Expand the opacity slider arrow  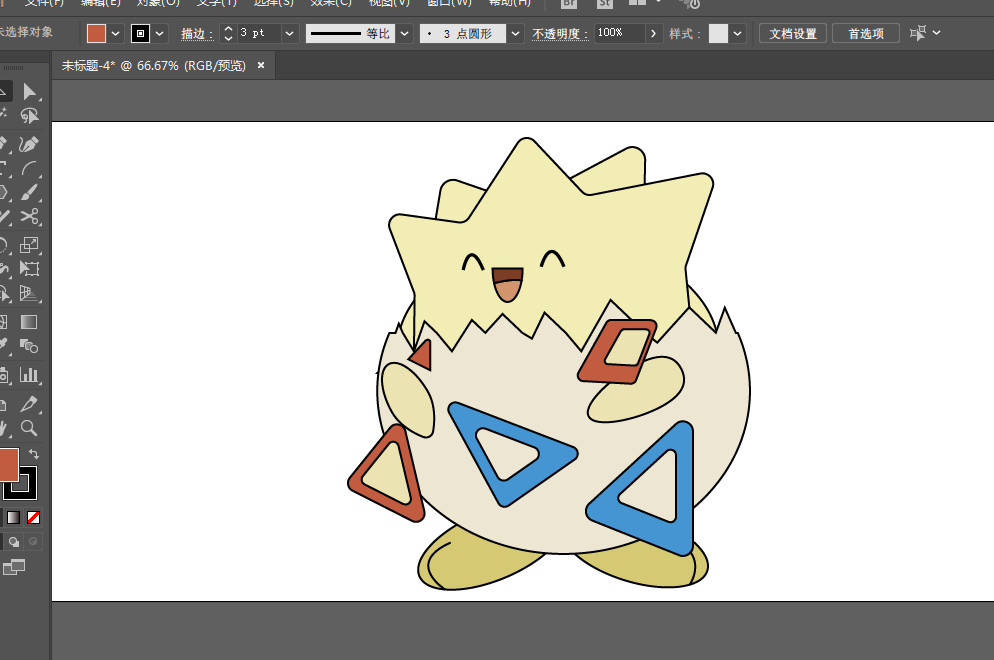[654, 34]
